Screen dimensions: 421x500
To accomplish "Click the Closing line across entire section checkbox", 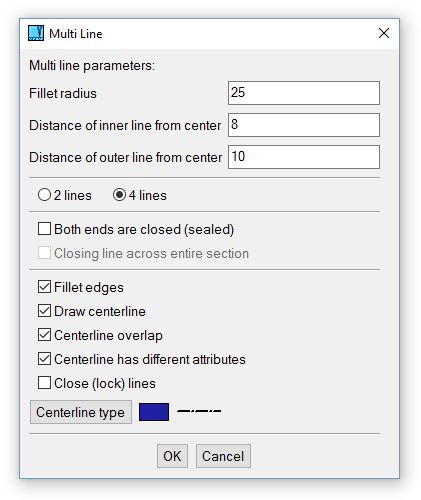I will 44,253.
